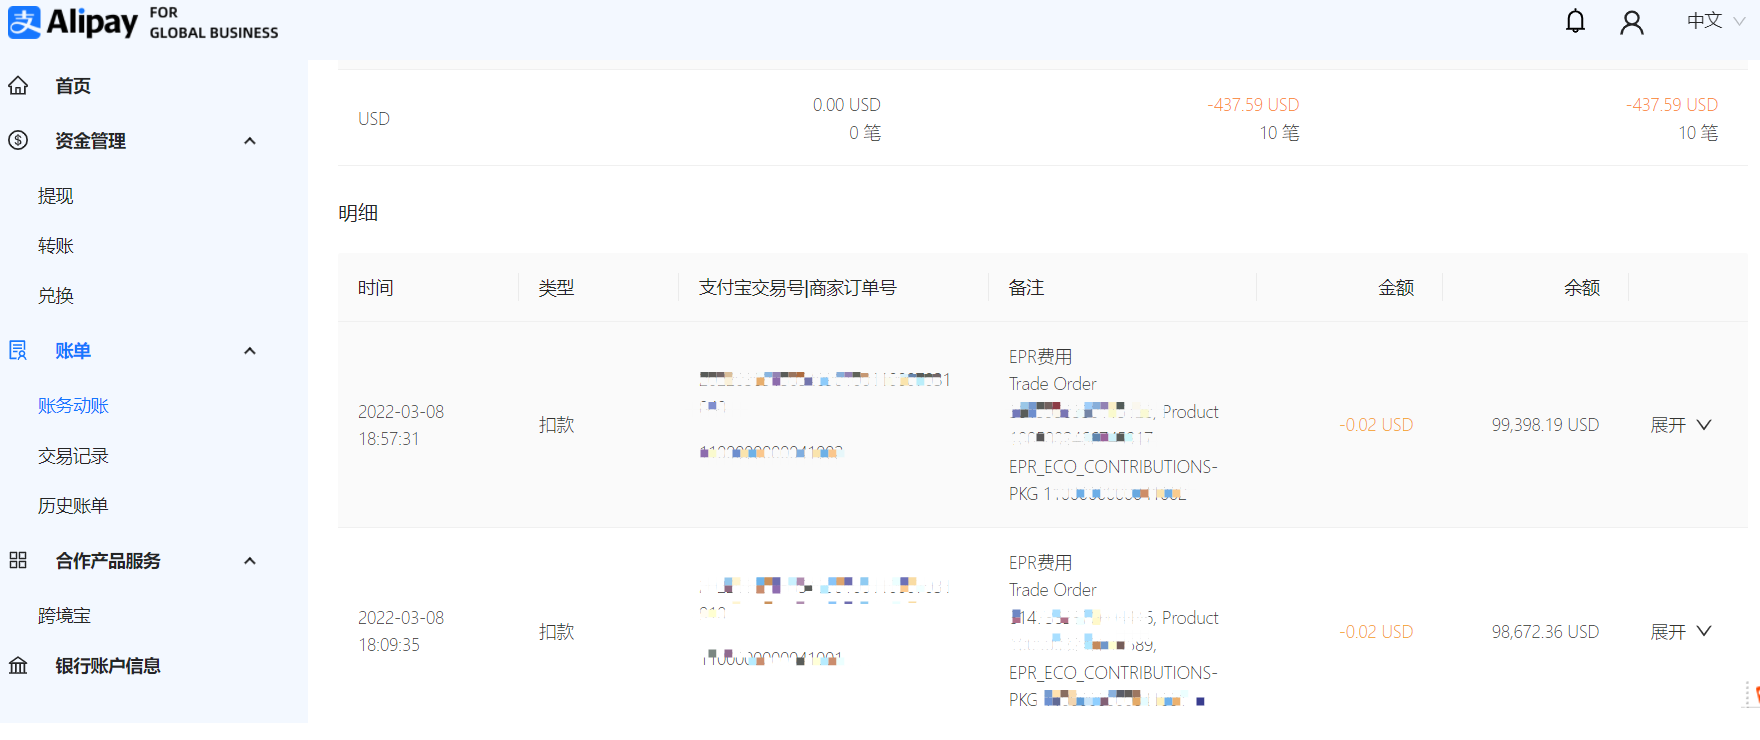1760x740 pixels.
Task: Collapse the 资金管理 section chevron
Action: (250, 141)
